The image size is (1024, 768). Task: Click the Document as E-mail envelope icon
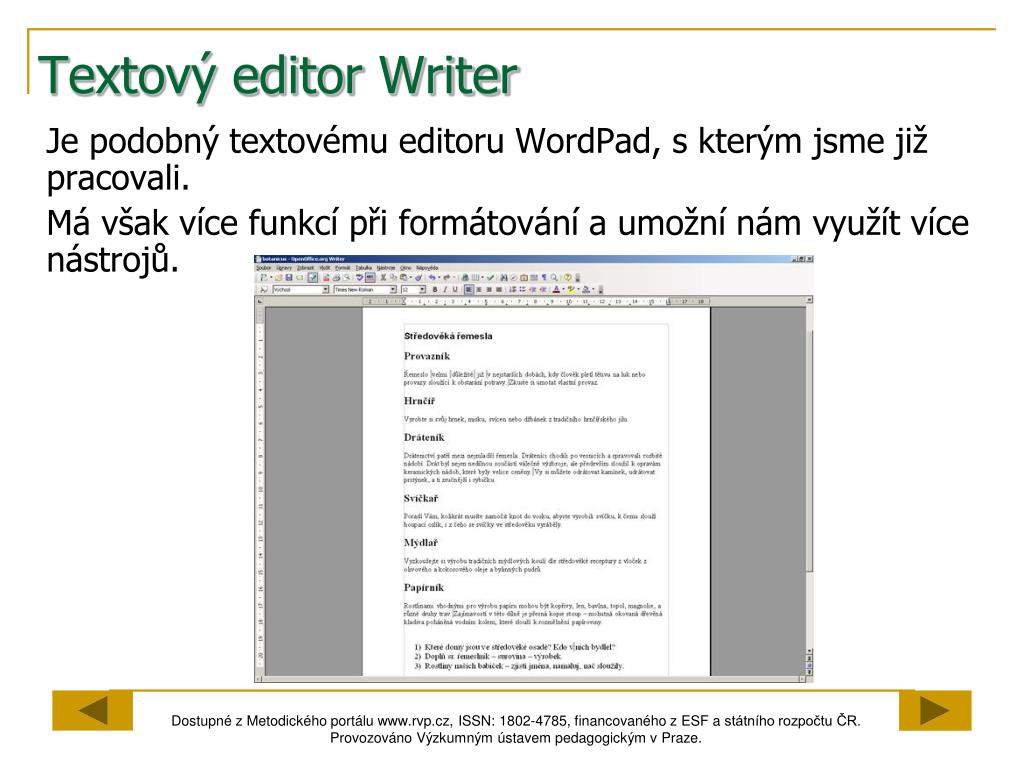coord(299,277)
